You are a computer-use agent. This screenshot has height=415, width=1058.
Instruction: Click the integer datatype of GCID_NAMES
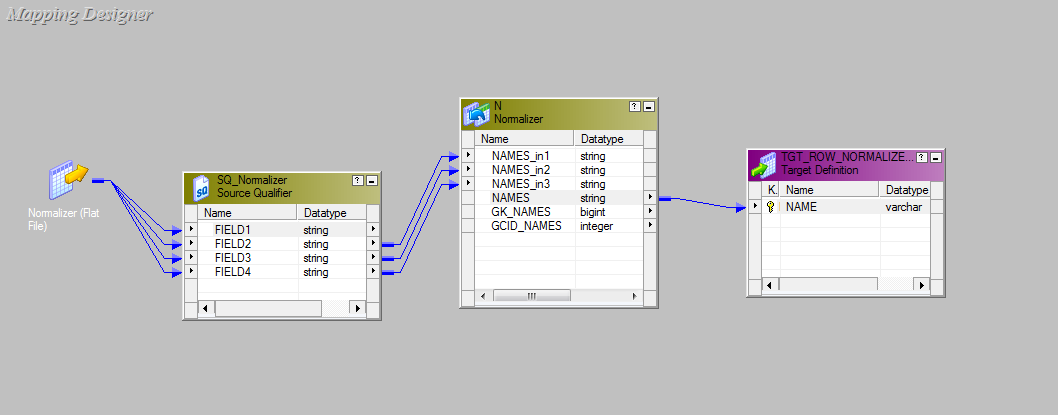pyautogui.click(x=596, y=226)
